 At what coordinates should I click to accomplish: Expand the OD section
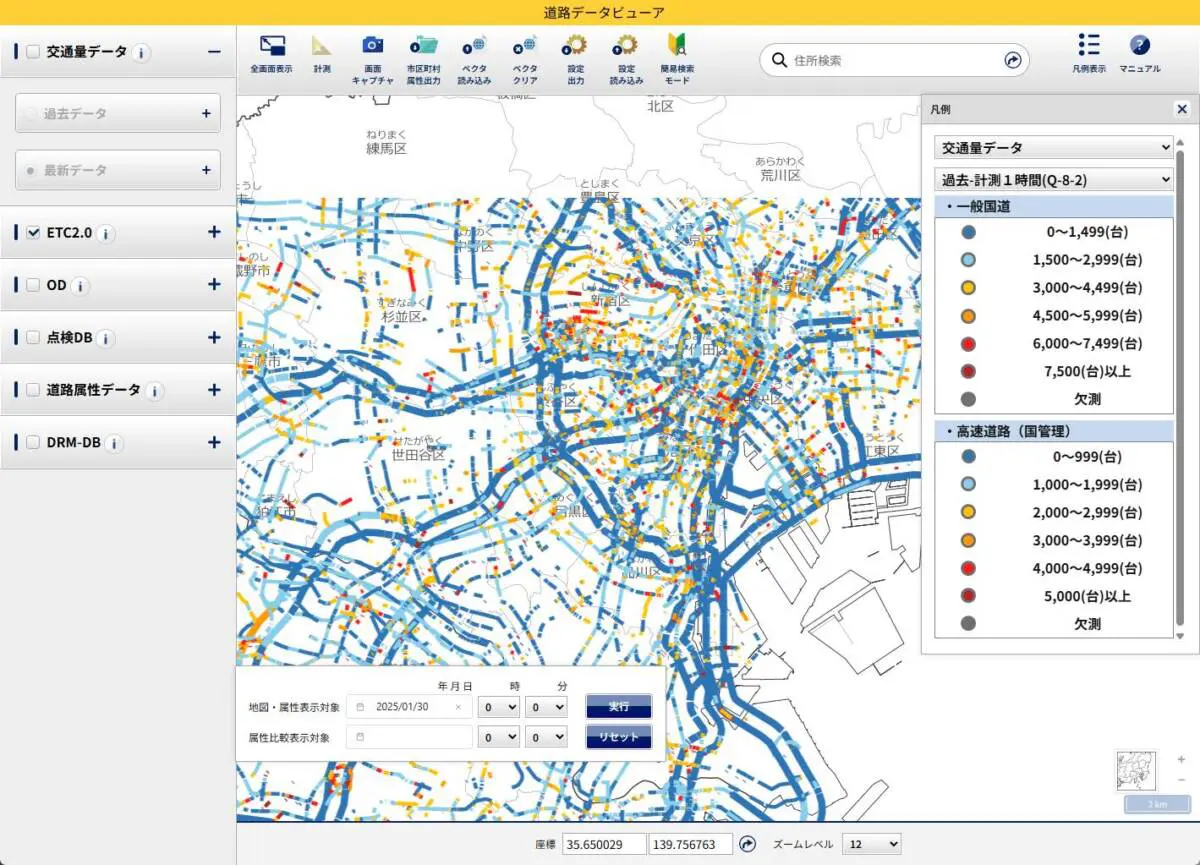point(214,285)
